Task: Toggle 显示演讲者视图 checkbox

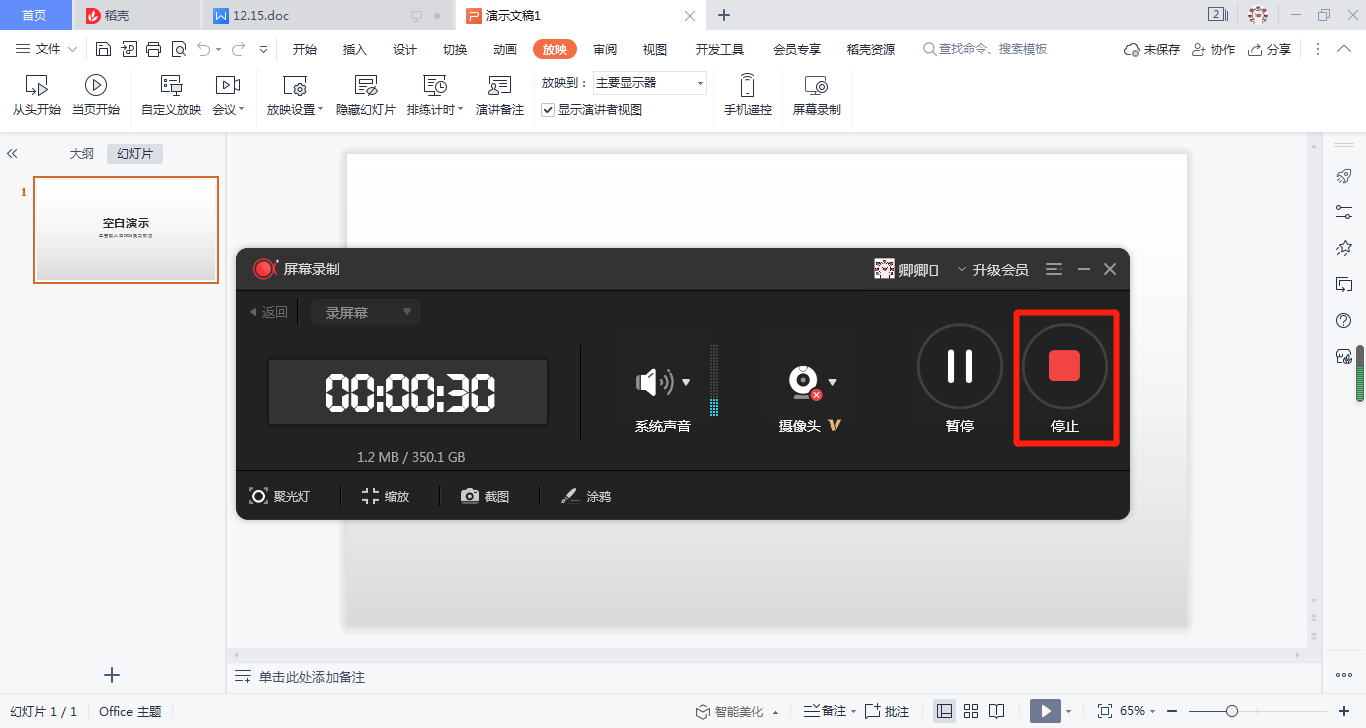Action: (548, 110)
